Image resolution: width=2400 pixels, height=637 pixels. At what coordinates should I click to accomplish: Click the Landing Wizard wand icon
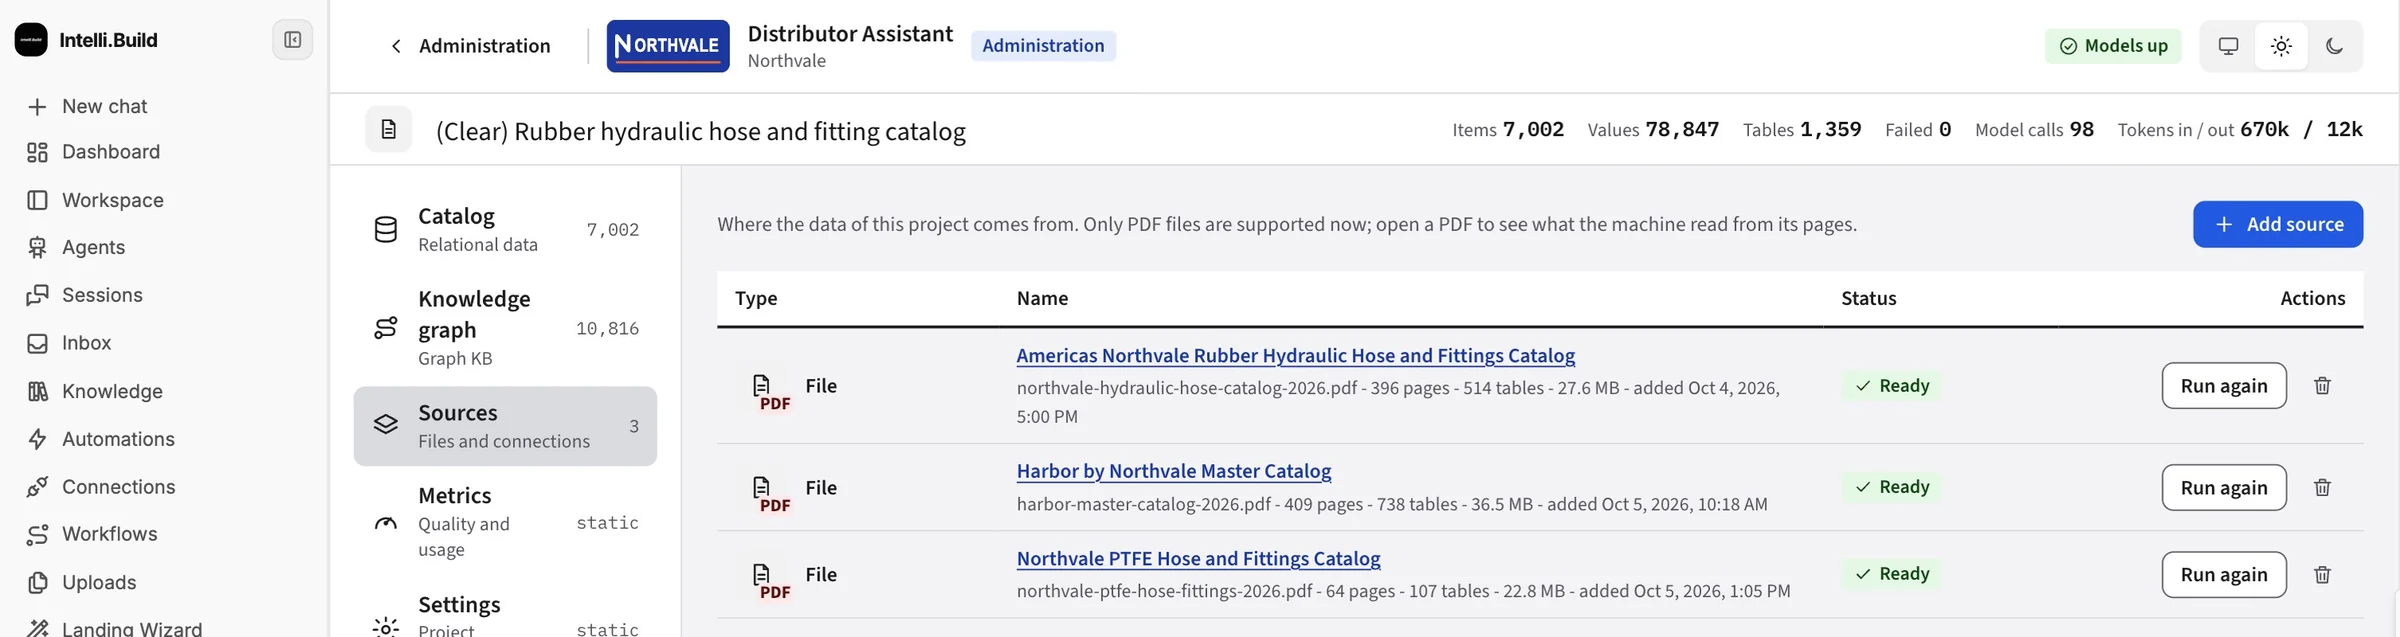pyautogui.click(x=37, y=628)
